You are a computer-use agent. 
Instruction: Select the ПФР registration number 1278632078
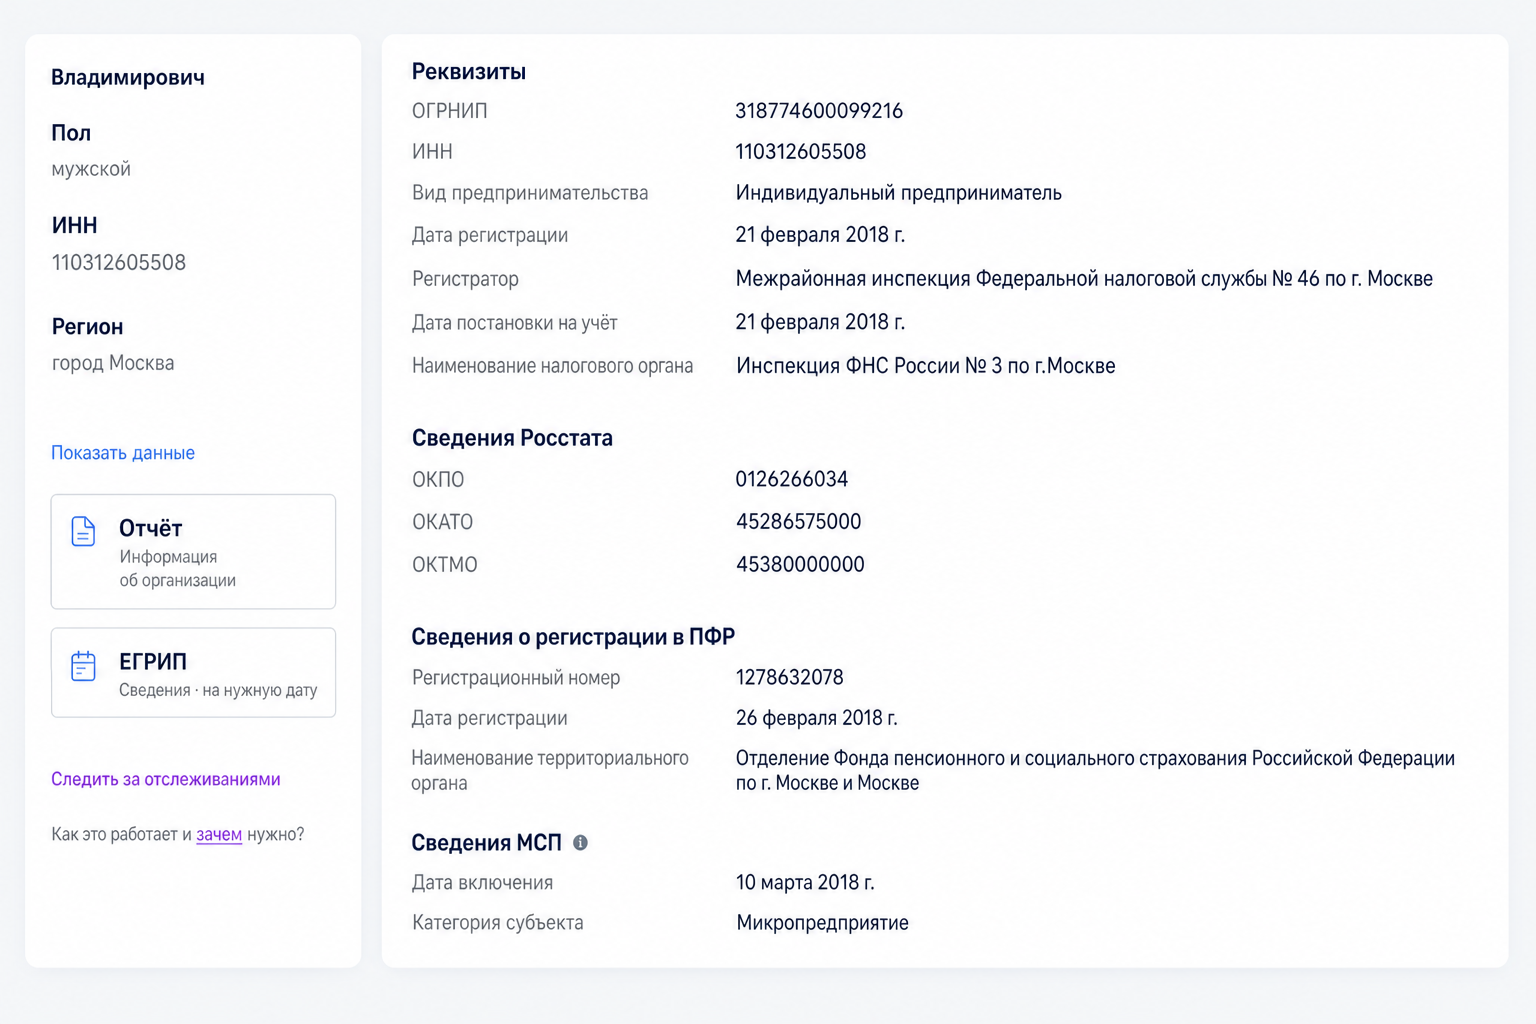[790, 678]
